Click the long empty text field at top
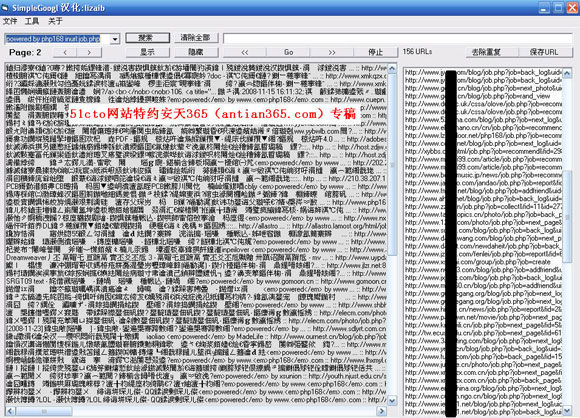The width and height of the screenshot is (580, 418). [x=398, y=38]
